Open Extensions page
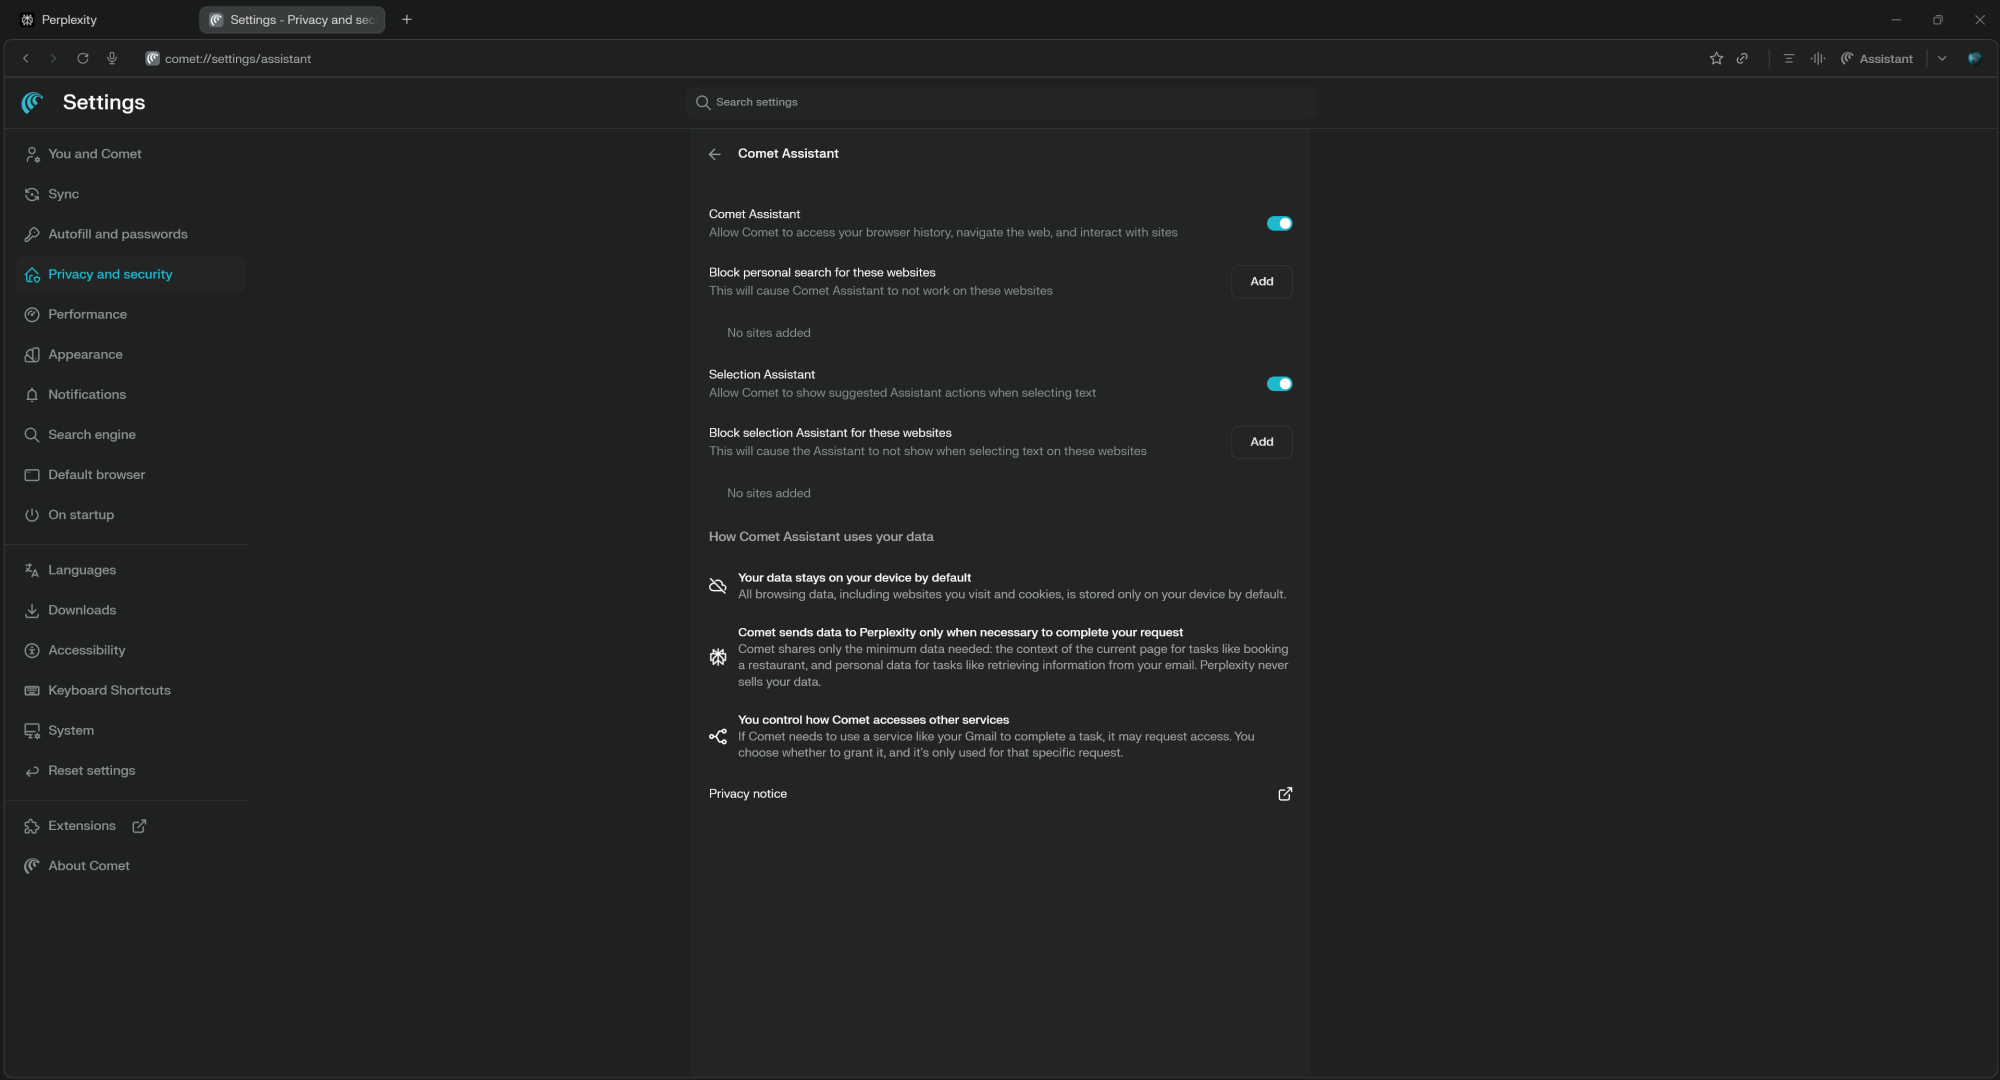 [x=82, y=826]
